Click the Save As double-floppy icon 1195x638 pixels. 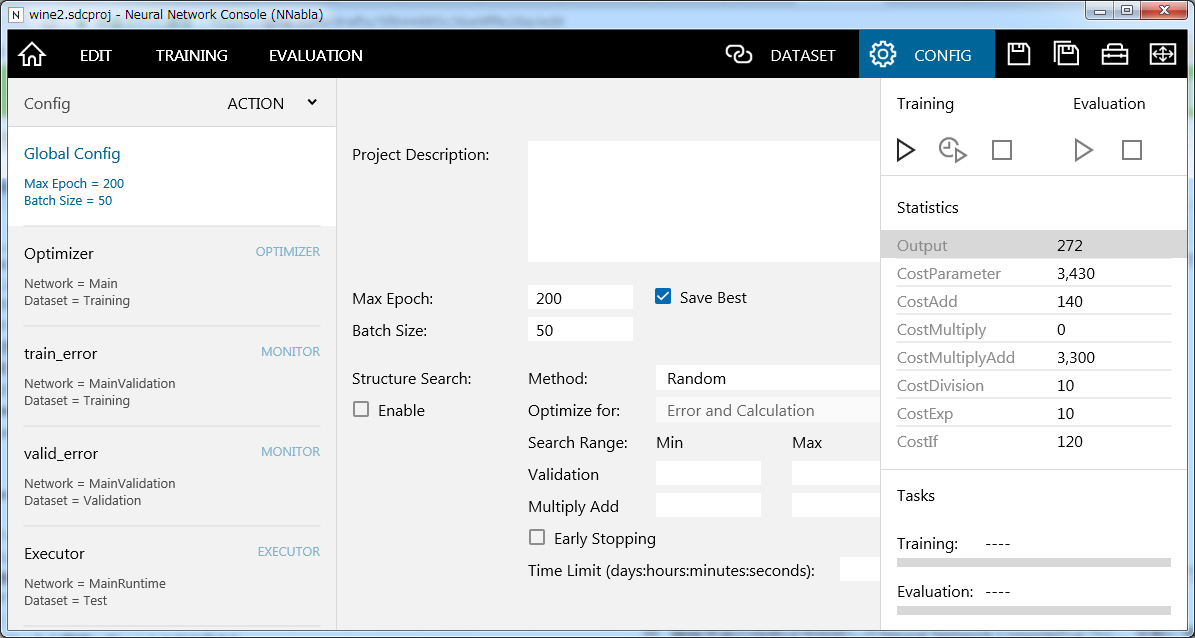[x=1066, y=54]
